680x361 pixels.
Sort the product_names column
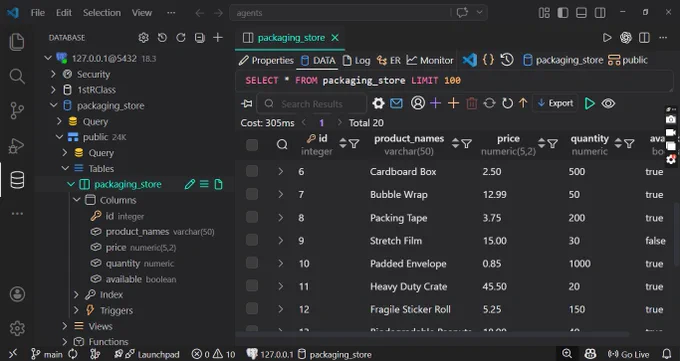pos(455,143)
